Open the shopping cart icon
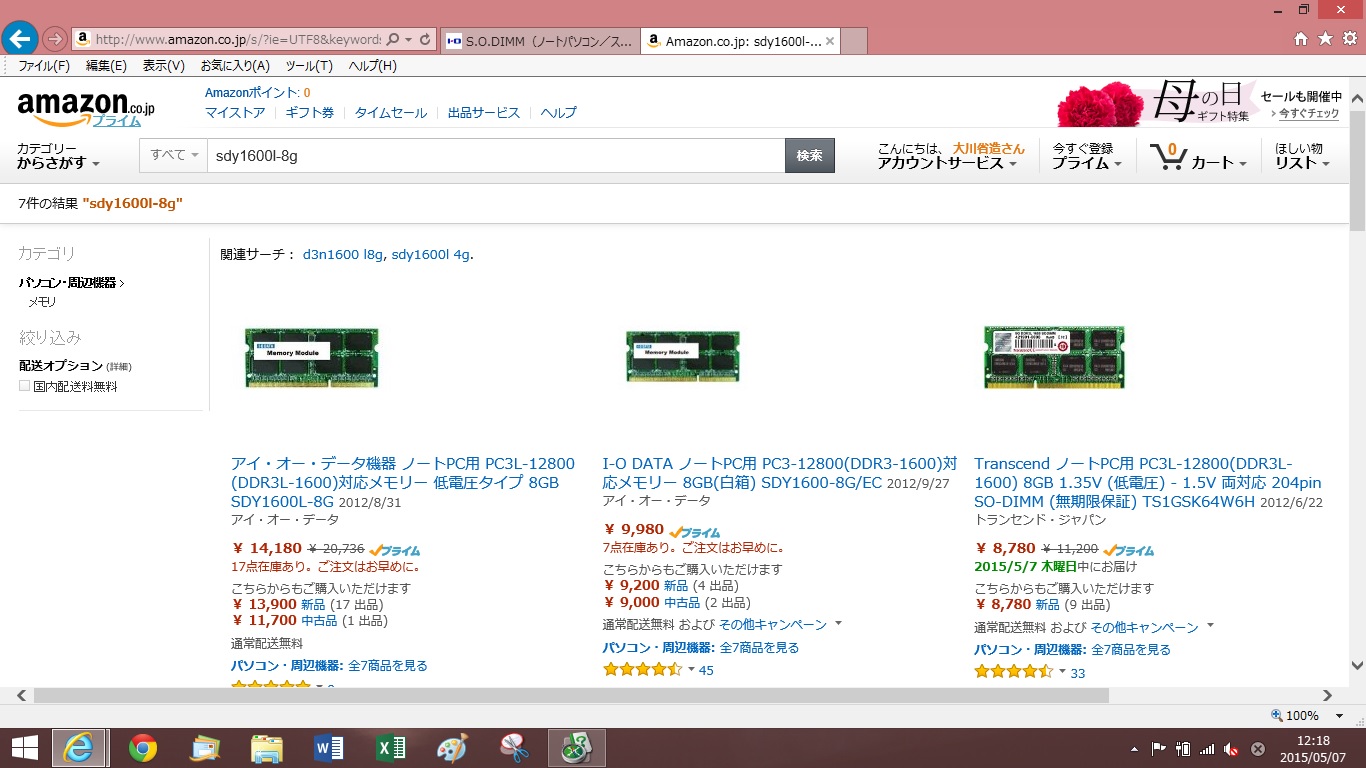 (1167, 156)
